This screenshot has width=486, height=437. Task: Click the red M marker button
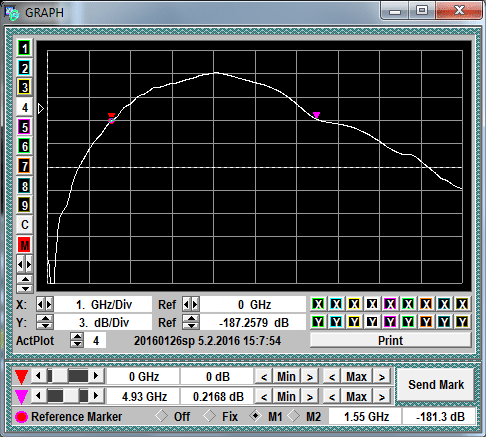tap(24, 245)
